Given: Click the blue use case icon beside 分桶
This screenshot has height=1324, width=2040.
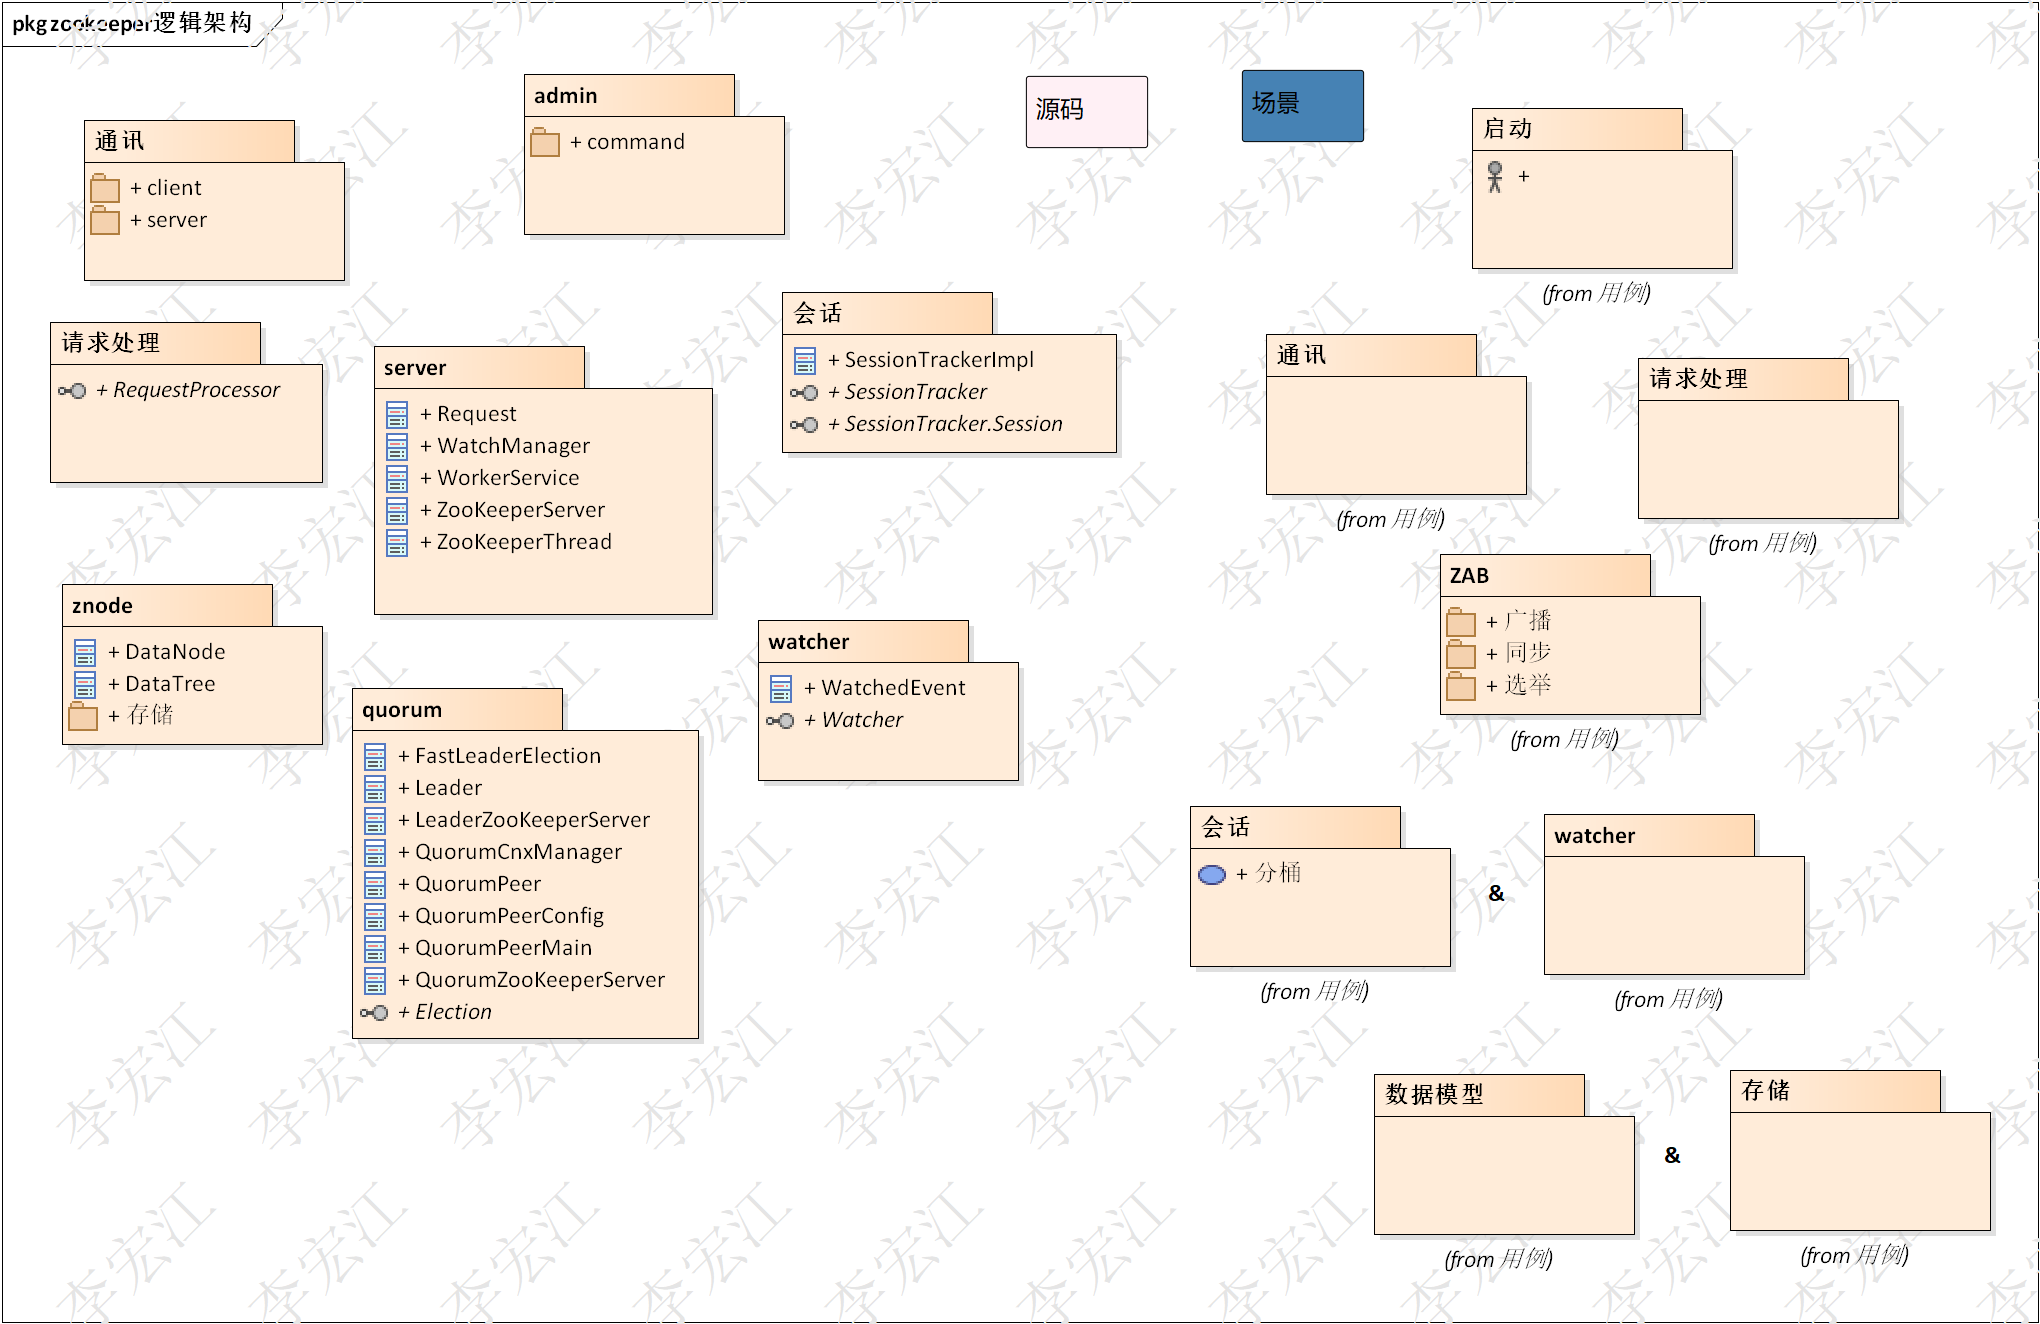Looking at the screenshot, I should [1211, 875].
